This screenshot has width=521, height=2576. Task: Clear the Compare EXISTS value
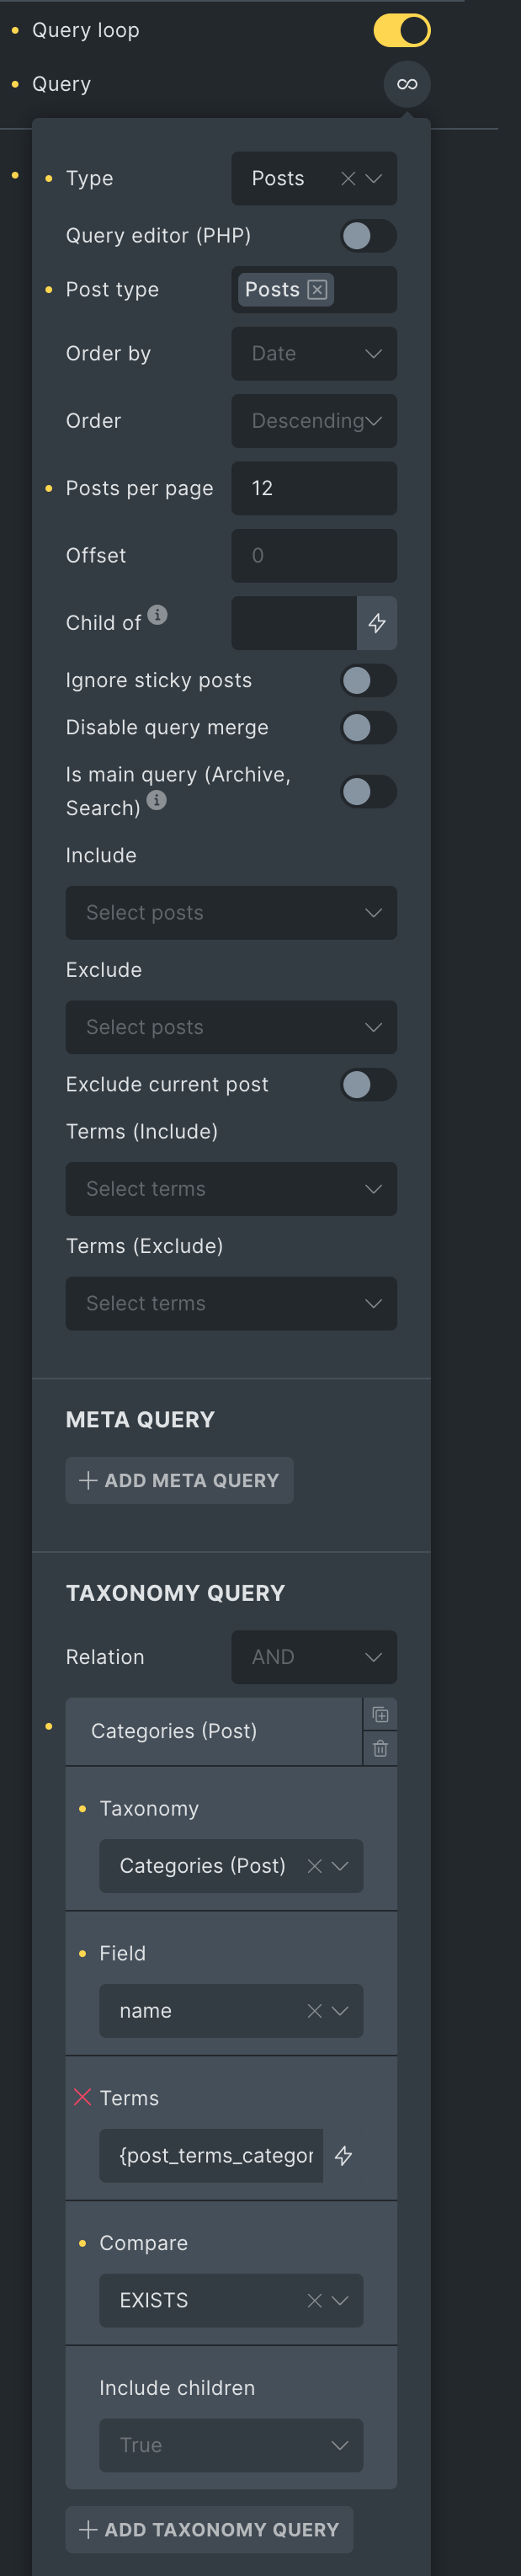(314, 2300)
